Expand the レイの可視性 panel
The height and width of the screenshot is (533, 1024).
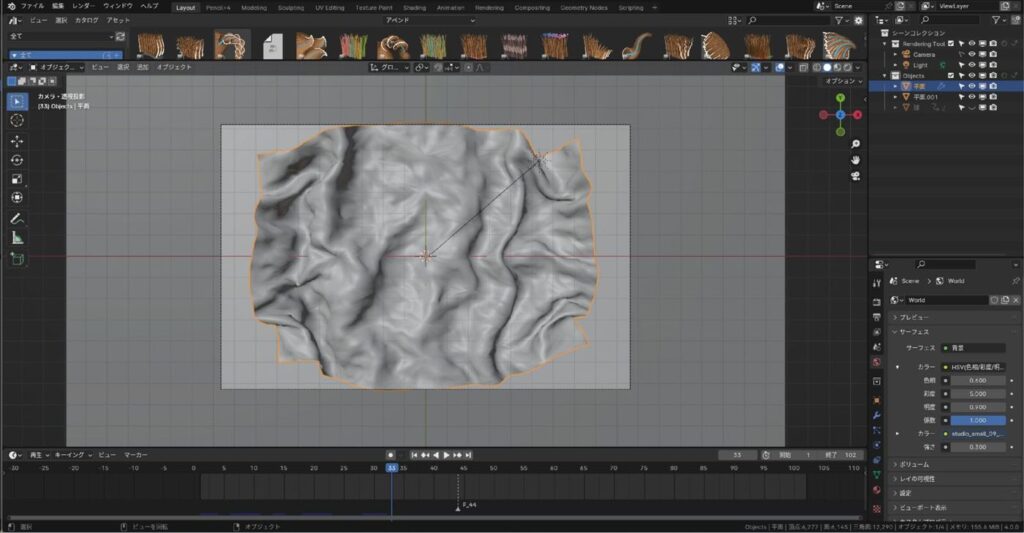point(917,479)
